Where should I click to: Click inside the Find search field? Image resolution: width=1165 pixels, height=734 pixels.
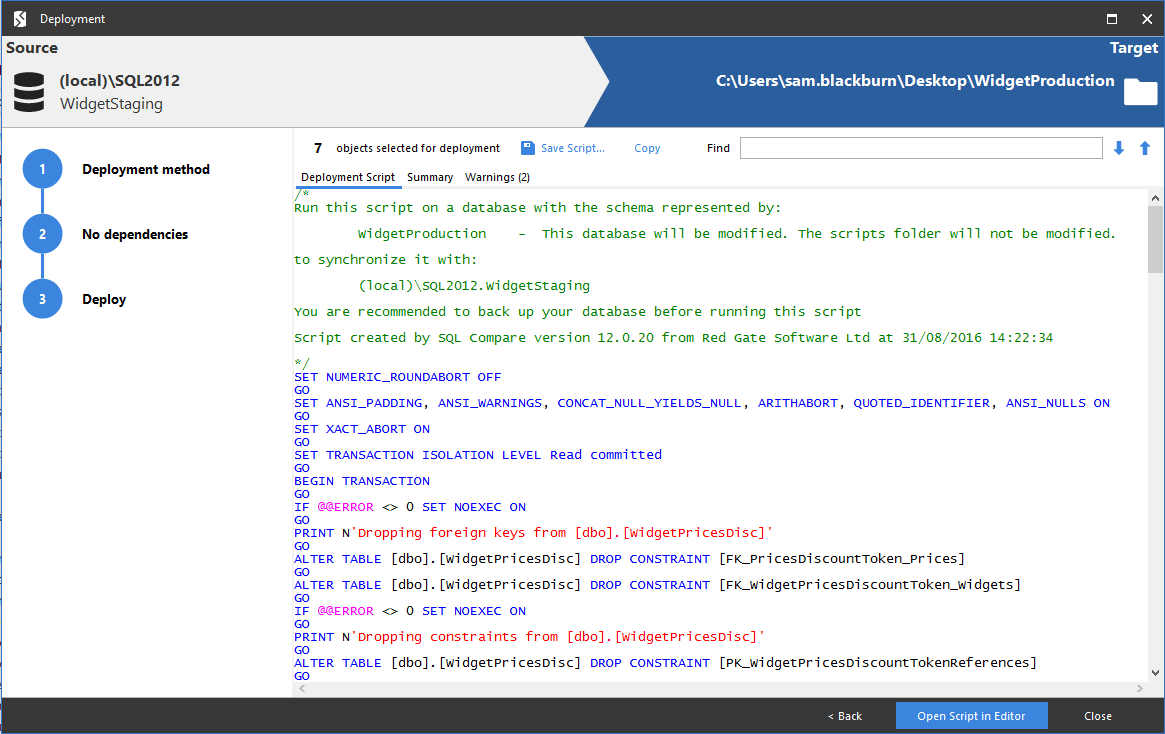pyautogui.click(x=920, y=147)
